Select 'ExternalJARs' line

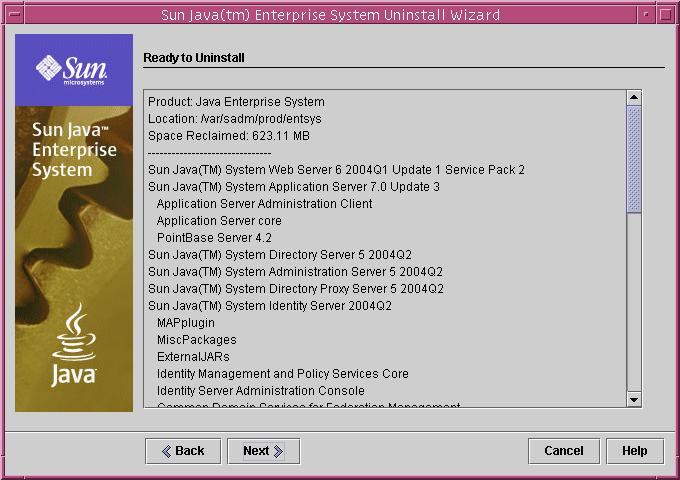click(193, 357)
